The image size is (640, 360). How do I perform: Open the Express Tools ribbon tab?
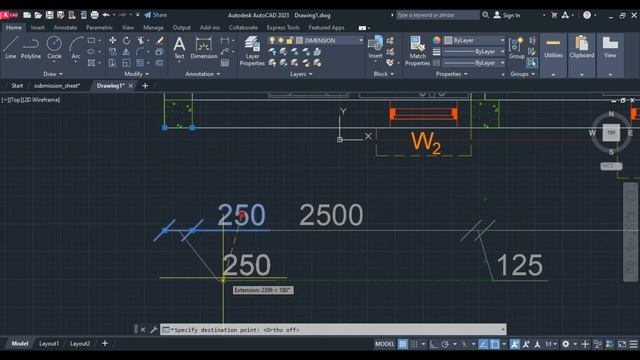(283, 27)
